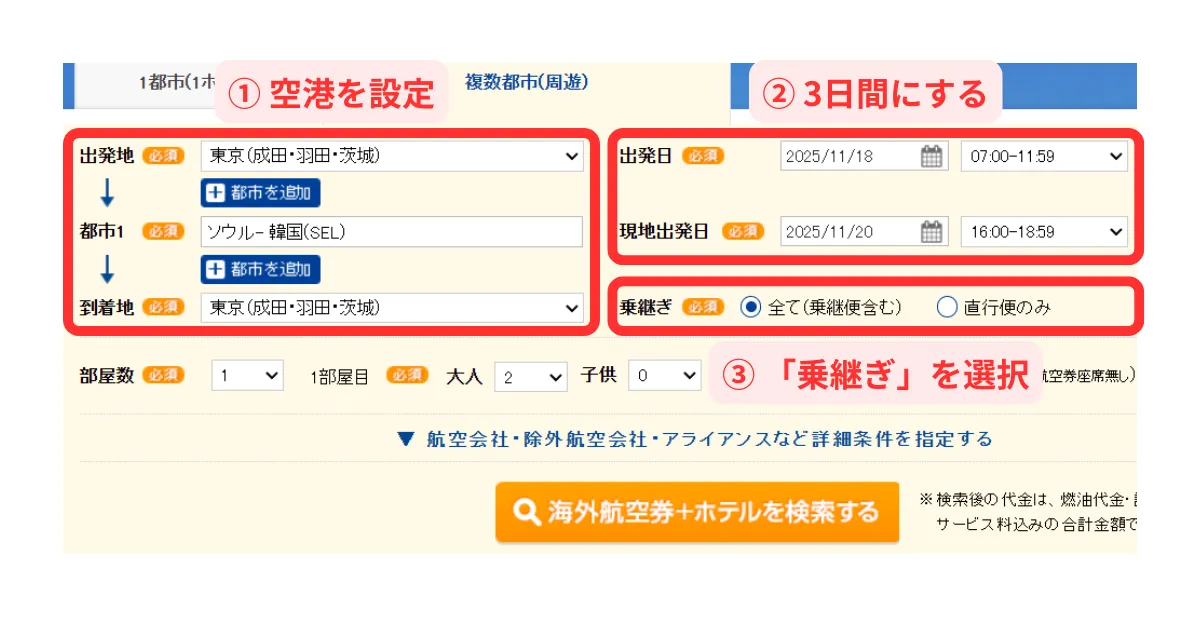Change the 部屋数 room count dropdown

pos(248,376)
